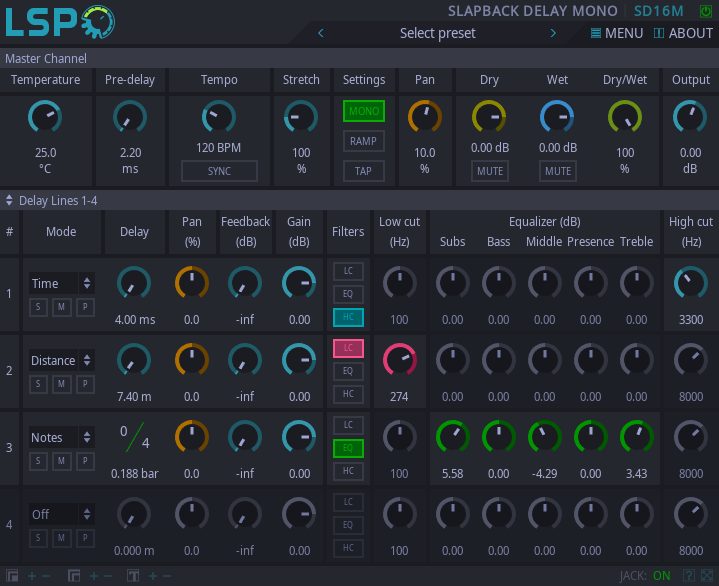Click the help question mark icon
Viewport: 719px width, 586px height.
(x=688, y=576)
